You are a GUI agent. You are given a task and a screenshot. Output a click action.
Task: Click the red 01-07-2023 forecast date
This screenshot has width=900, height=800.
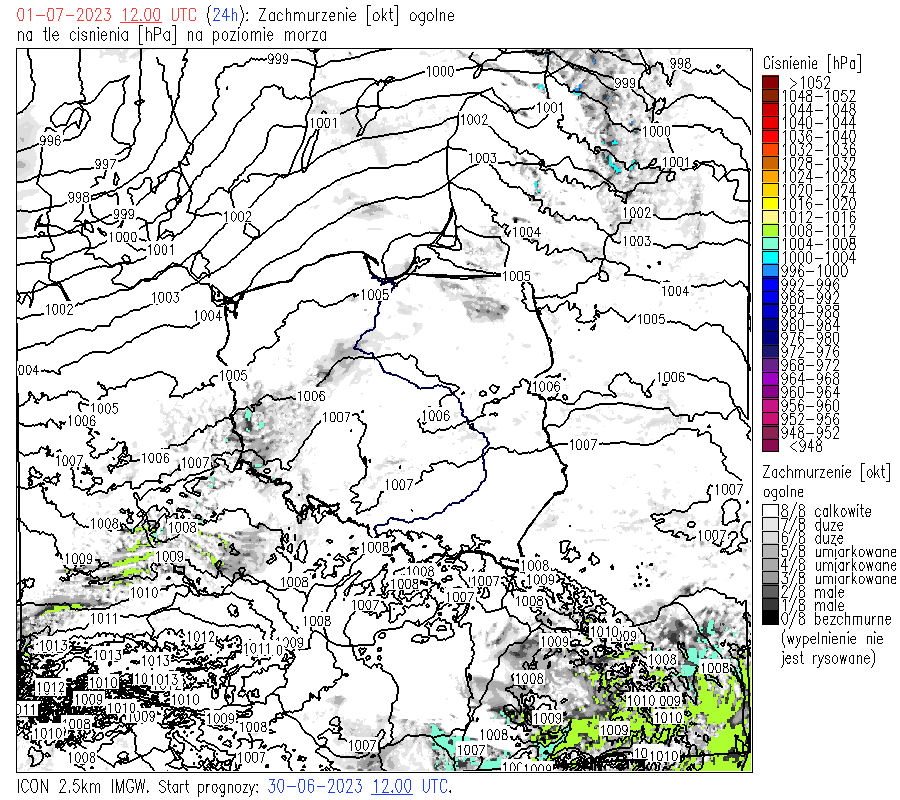[65, 15]
